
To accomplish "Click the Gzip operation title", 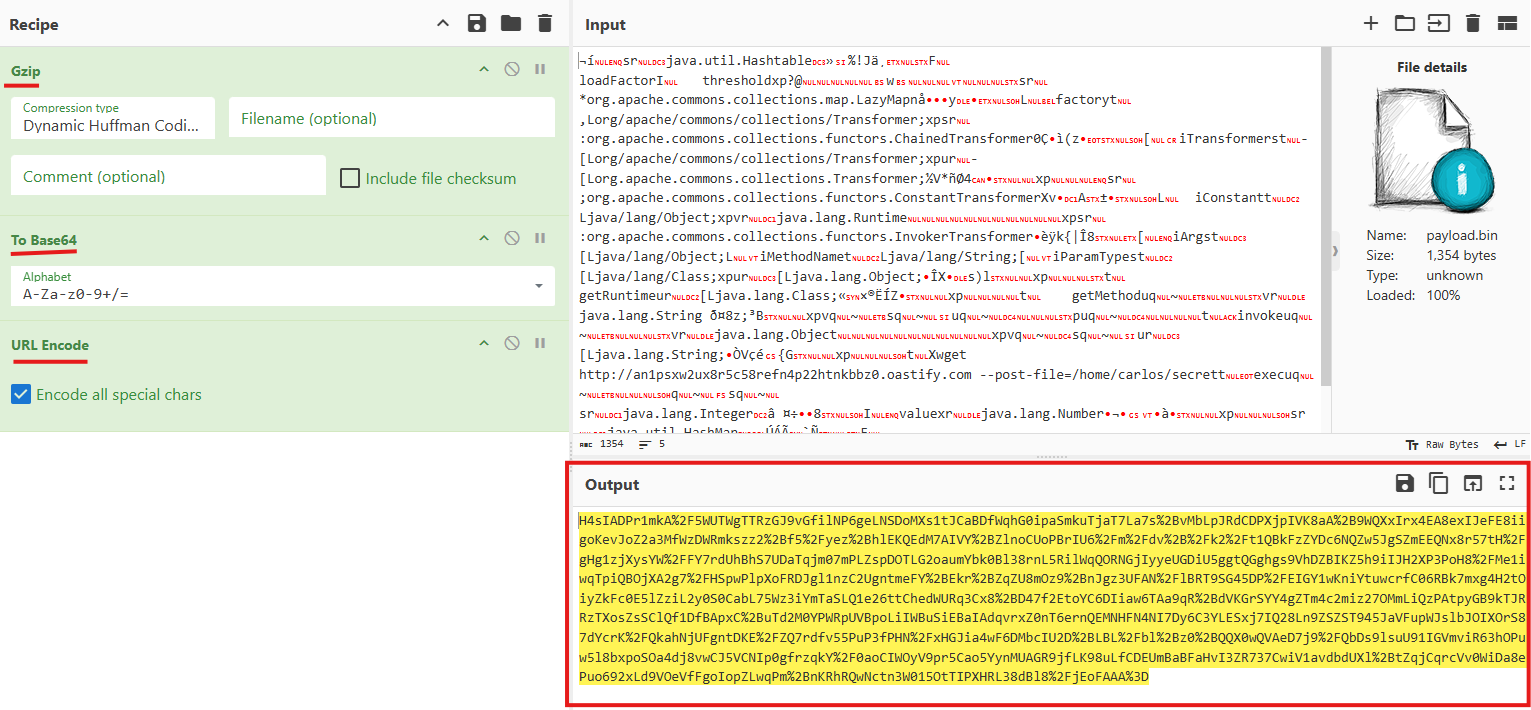I will click(x=26, y=71).
